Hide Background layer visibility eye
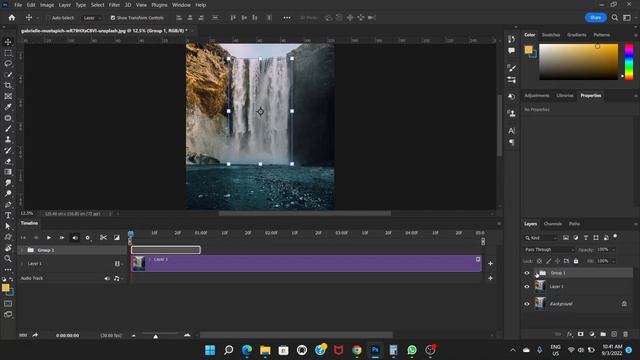 (x=527, y=304)
